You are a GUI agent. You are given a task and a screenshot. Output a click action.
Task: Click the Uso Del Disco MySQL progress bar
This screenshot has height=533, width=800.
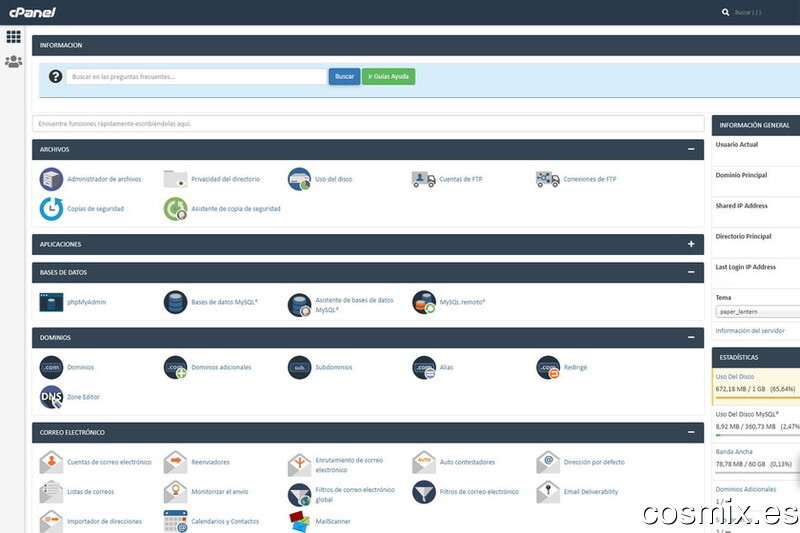point(758,435)
